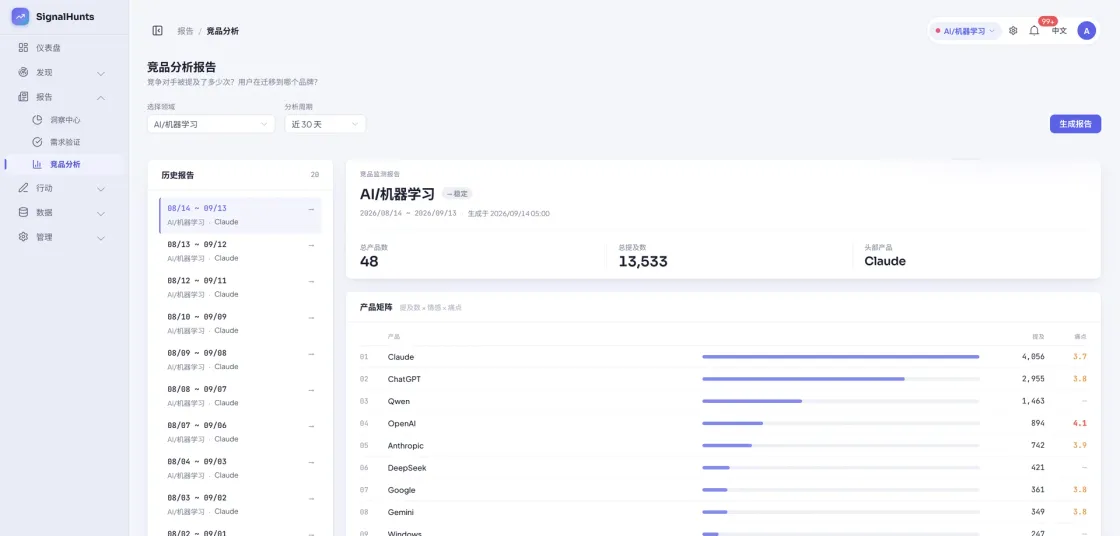1120x536 pixels.
Task: Open the top-bar AI/机器学习 domain selector
Action: (x=965, y=31)
